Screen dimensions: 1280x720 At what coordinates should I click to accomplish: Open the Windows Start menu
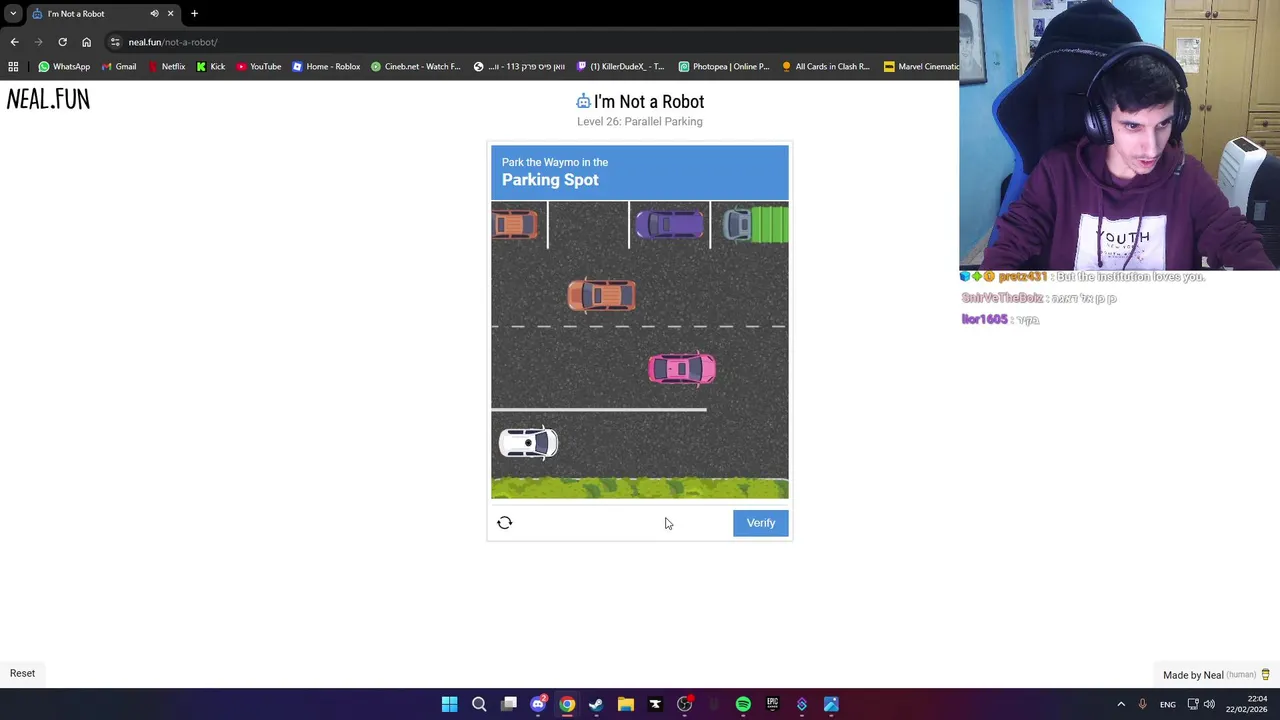(450, 704)
